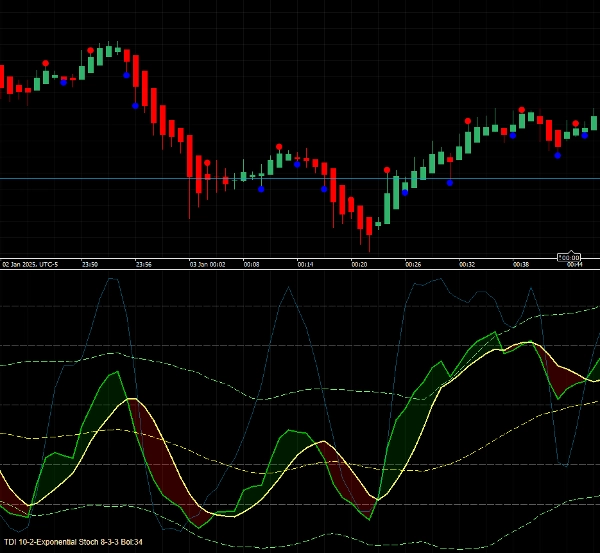Click the leftmost red signal dot
Image resolution: width=600 pixels, height=553 pixels.
click(x=45, y=63)
